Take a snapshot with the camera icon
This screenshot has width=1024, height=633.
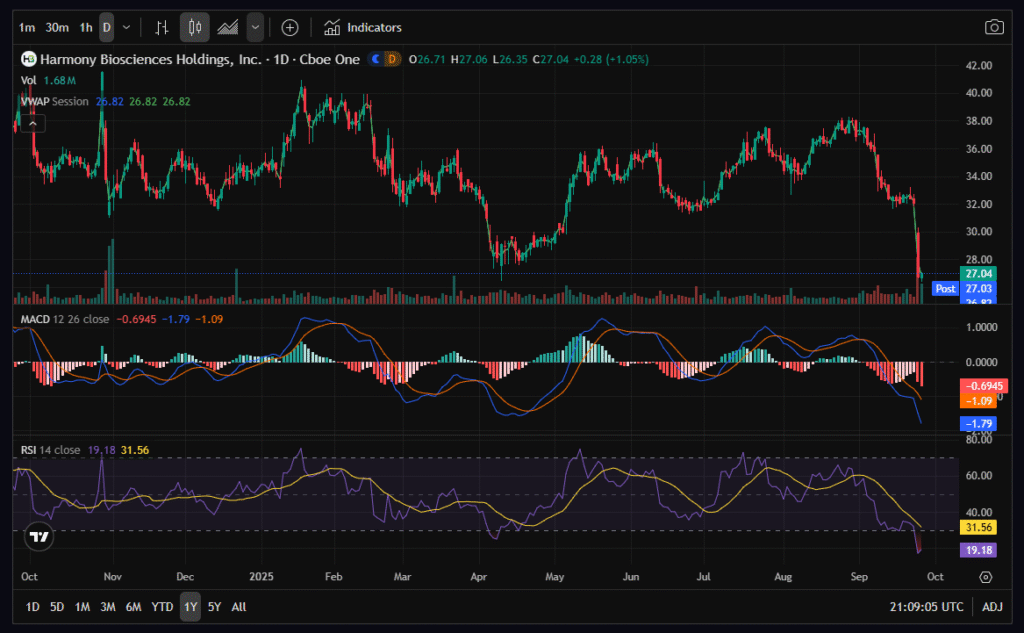point(993,27)
